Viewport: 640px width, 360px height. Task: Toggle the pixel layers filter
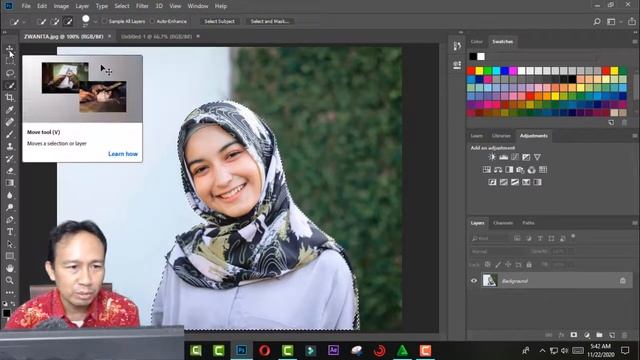[x=517, y=238]
